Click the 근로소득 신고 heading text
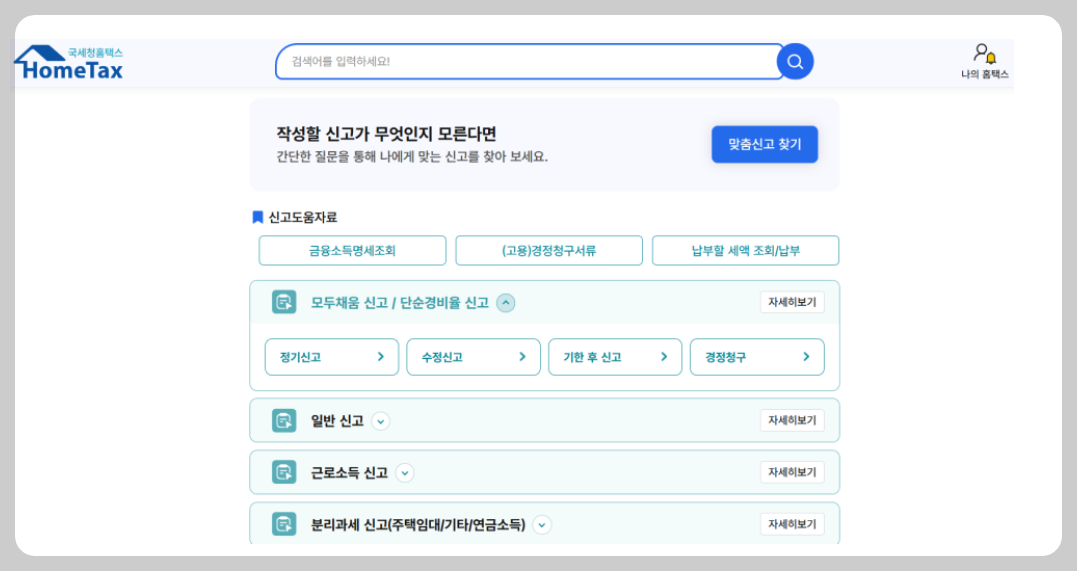Image resolution: width=1077 pixels, height=571 pixels. (x=349, y=473)
